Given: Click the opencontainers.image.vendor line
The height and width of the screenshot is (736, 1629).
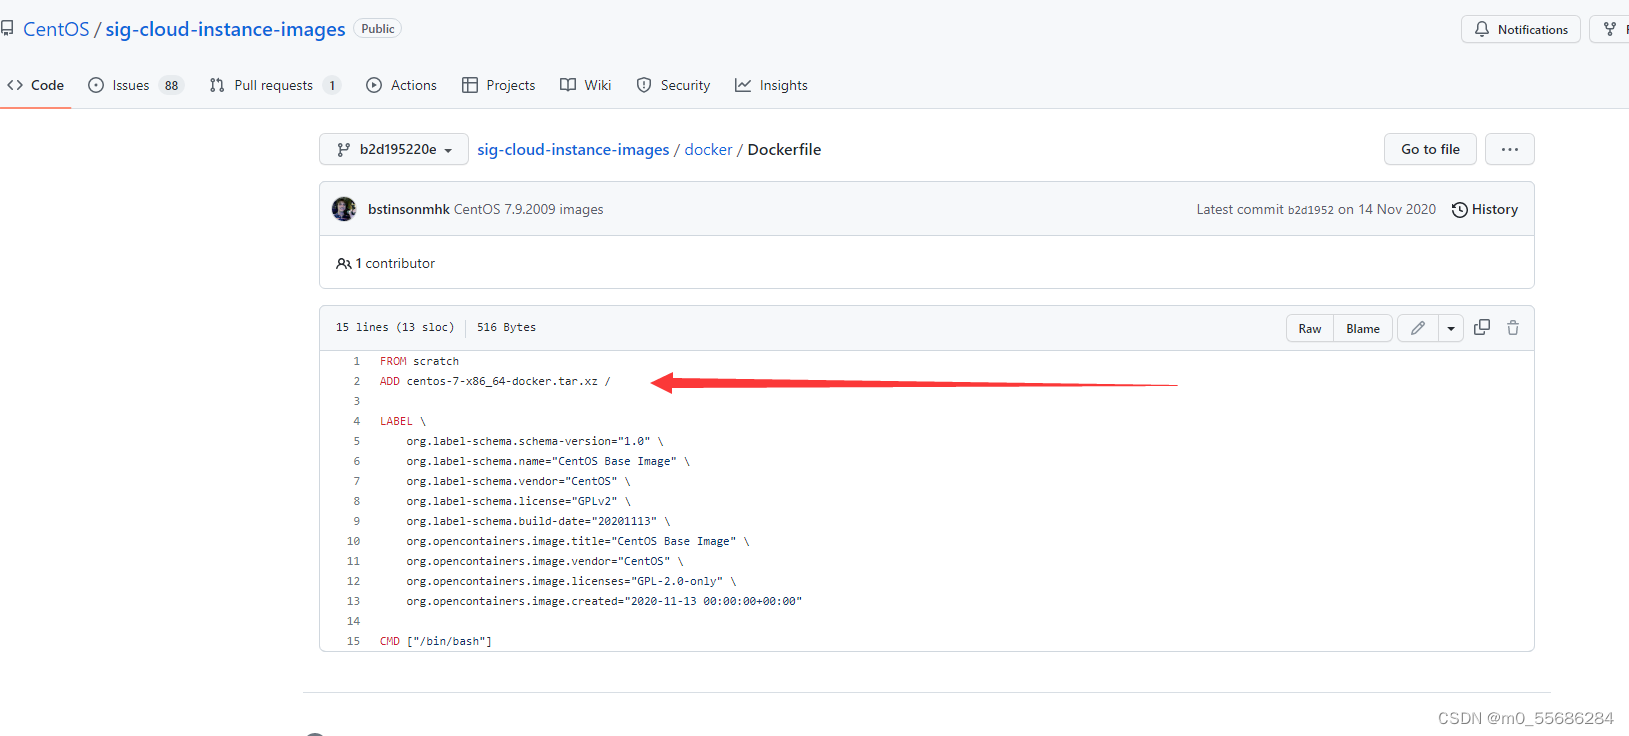Looking at the screenshot, I should point(545,561).
